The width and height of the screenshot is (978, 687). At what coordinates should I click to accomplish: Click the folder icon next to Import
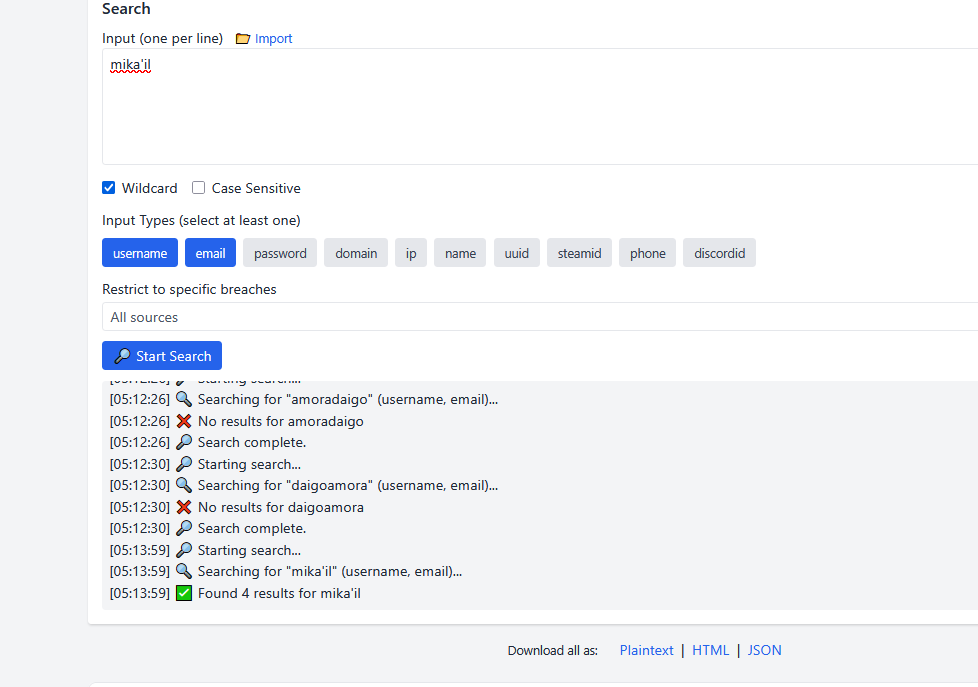click(243, 39)
